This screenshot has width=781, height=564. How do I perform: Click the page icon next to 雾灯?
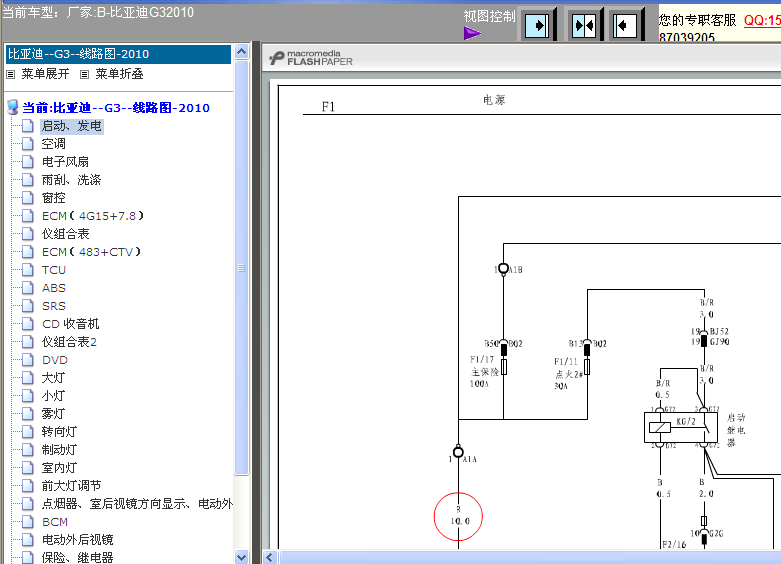click(28, 414)
